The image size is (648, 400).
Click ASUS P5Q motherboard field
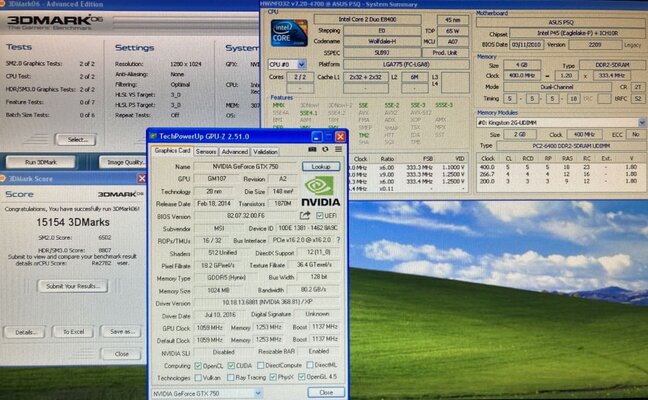(x=561, y=22)
